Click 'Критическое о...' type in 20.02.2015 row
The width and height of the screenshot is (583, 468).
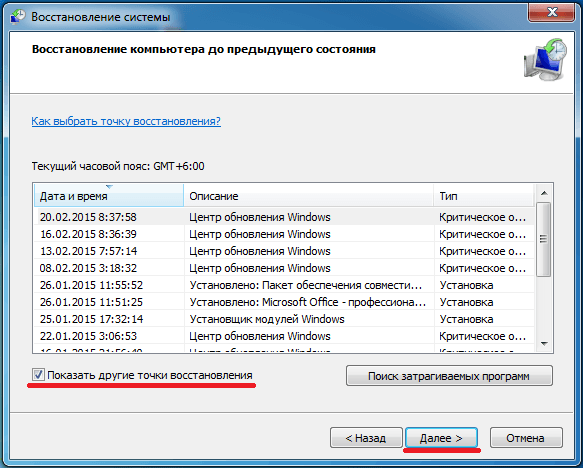[482, 217]
